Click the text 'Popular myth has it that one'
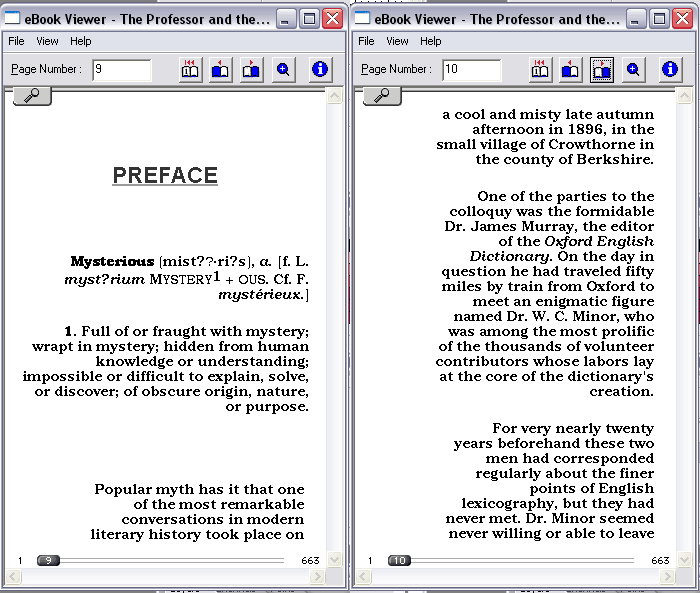Viewport: 700px width, 593px height. pyautogui.click(x=199, y=489)
